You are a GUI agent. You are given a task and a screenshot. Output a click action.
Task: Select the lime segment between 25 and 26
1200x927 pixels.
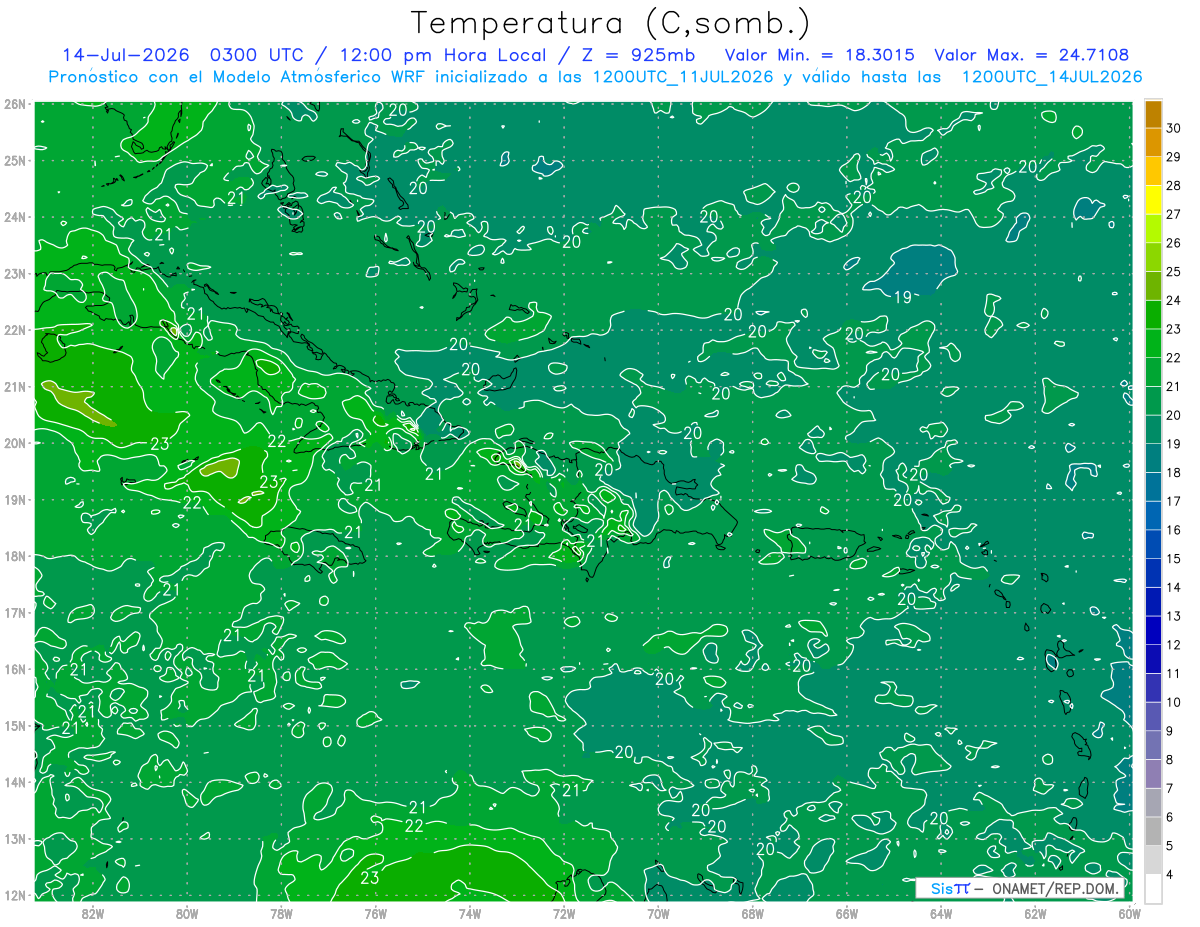coord(1153,257)
